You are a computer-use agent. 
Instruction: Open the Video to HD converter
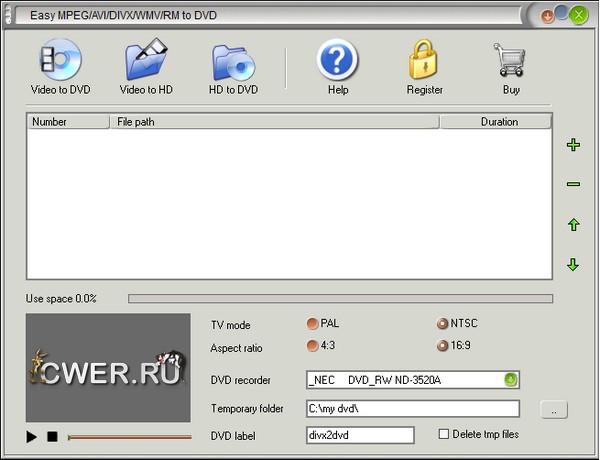pyautogui.click(x=147, y=63)
